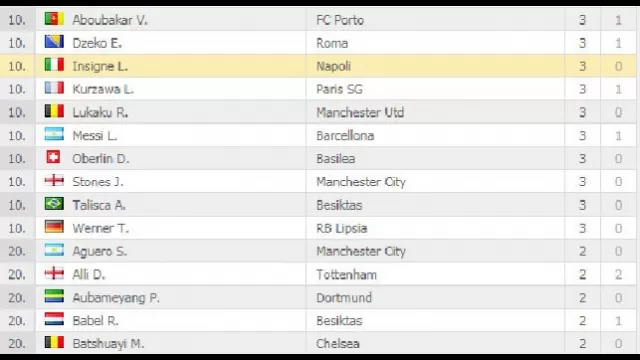
Task: Open the Tottenham team link
Action: 347,274
